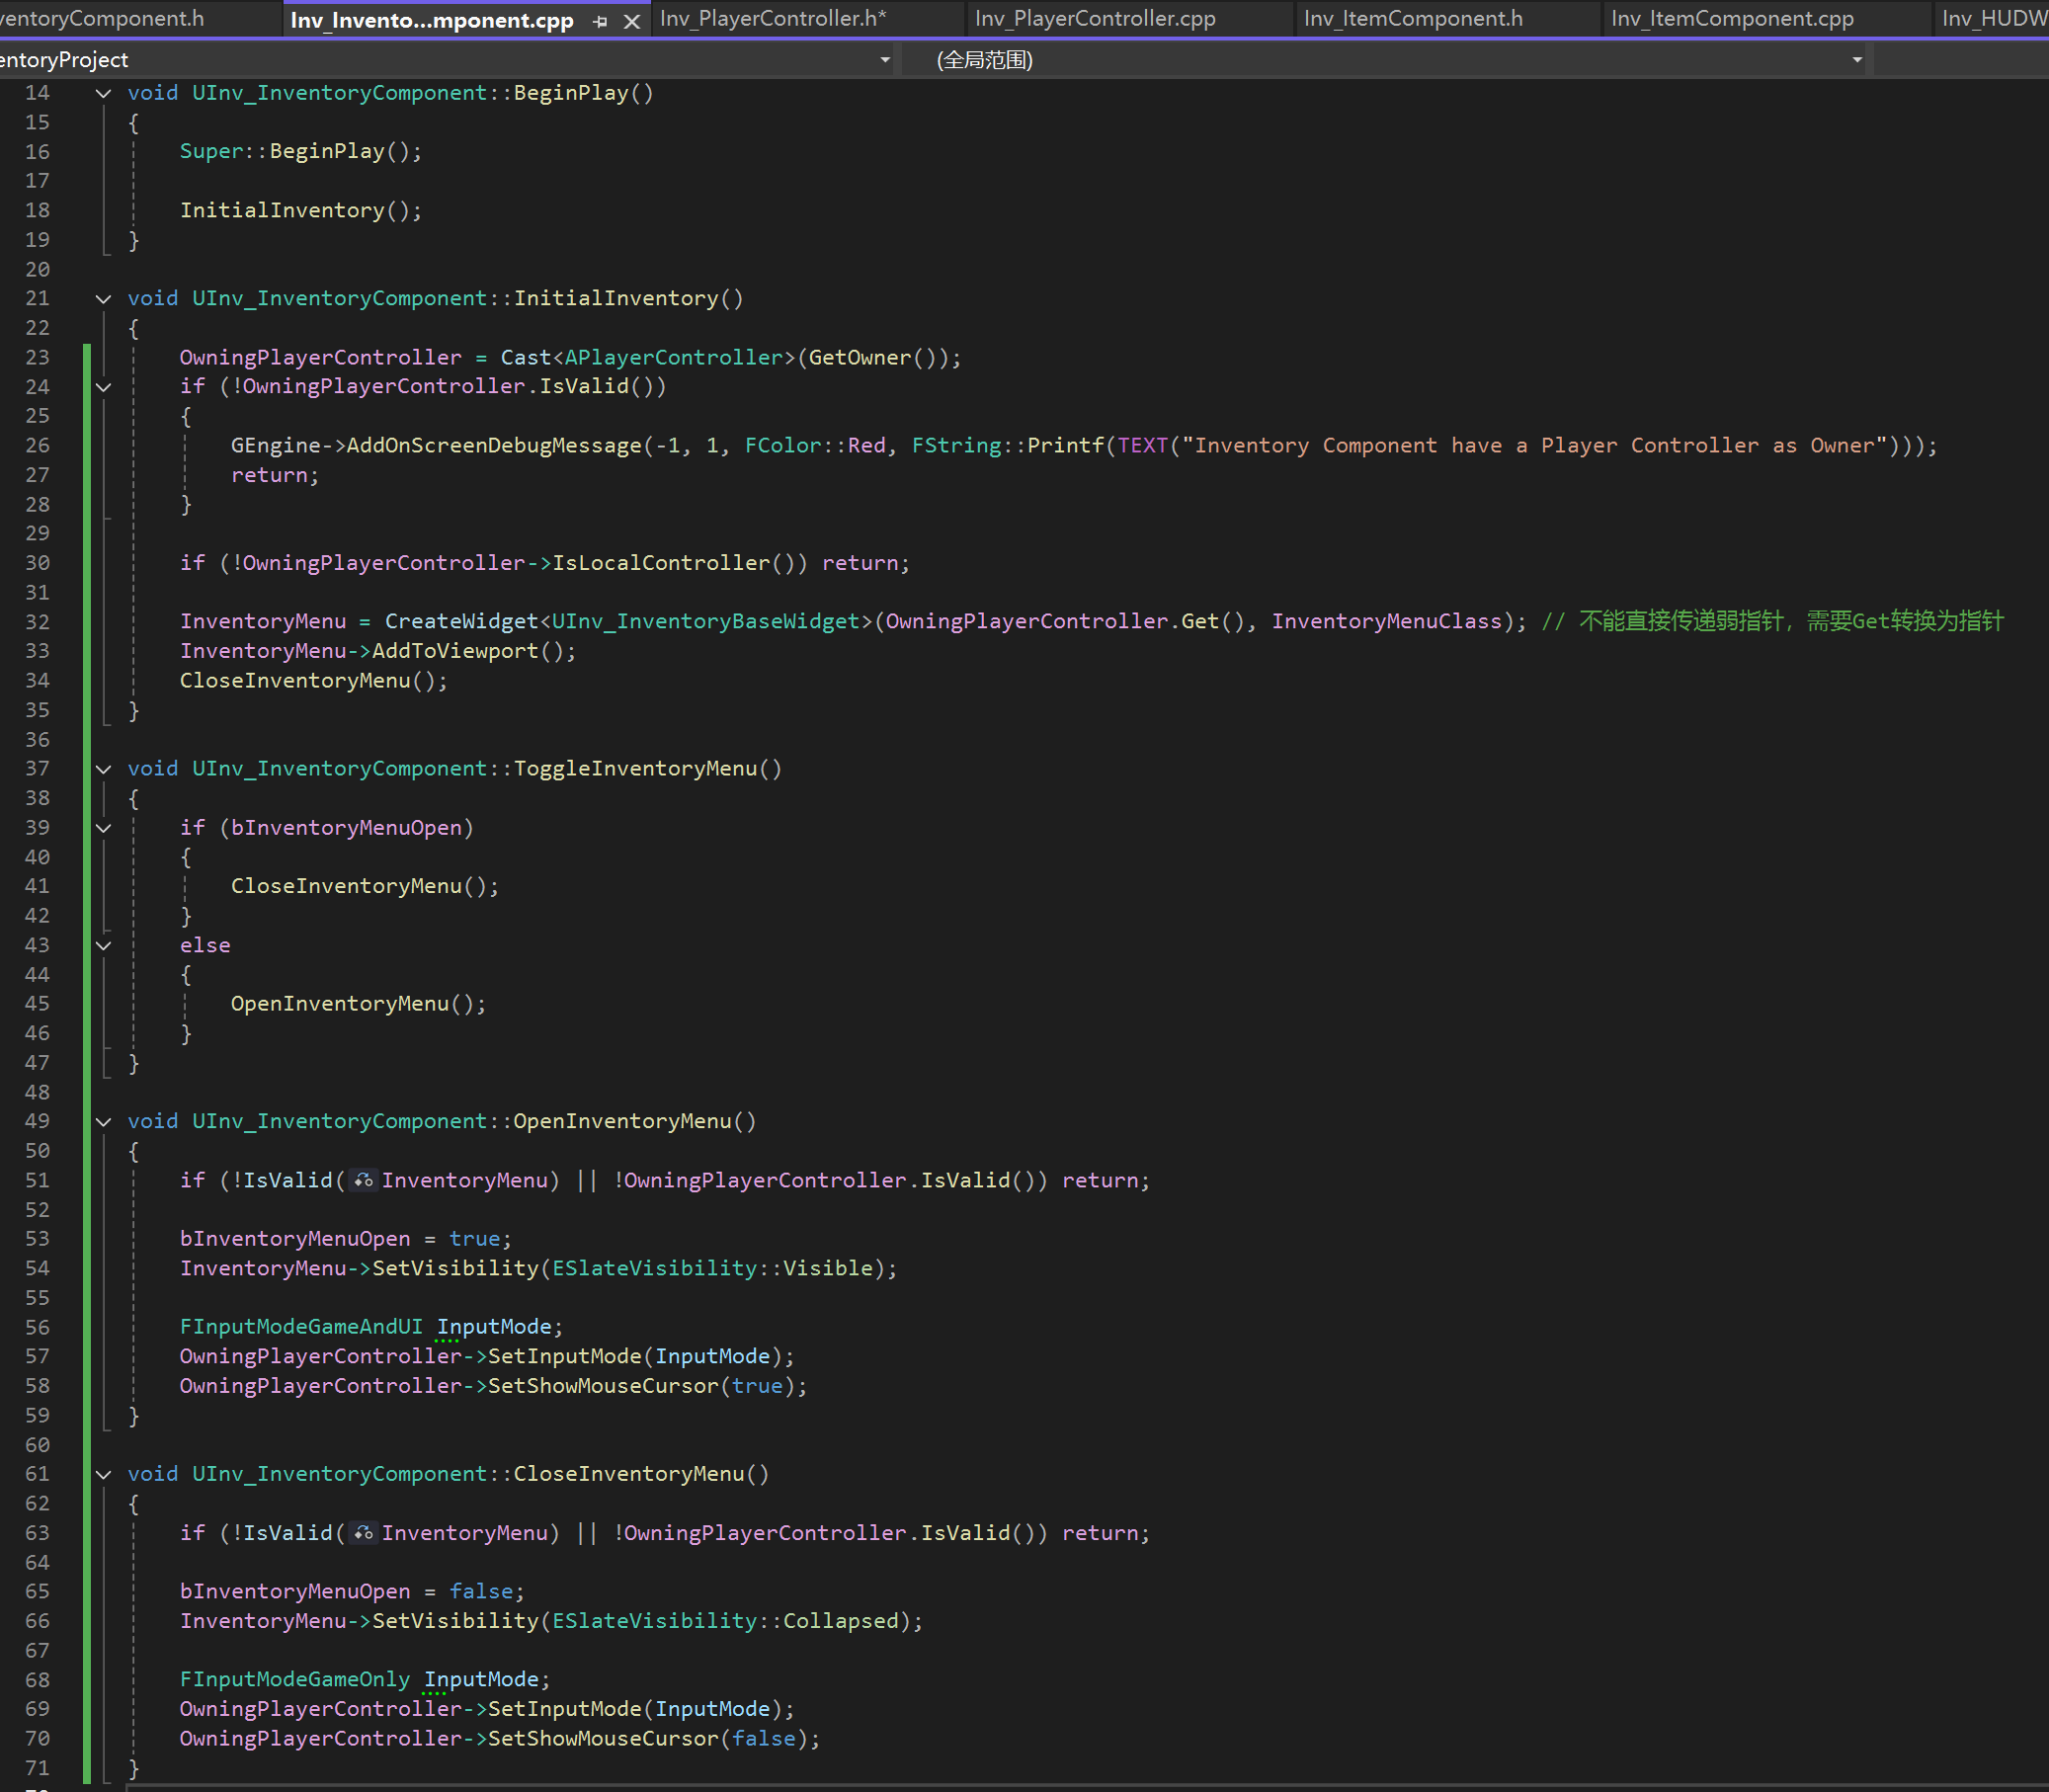Collapse the CloseInventoryMenu function
2049x1792 pixels.
click(x=103, y=1474)
